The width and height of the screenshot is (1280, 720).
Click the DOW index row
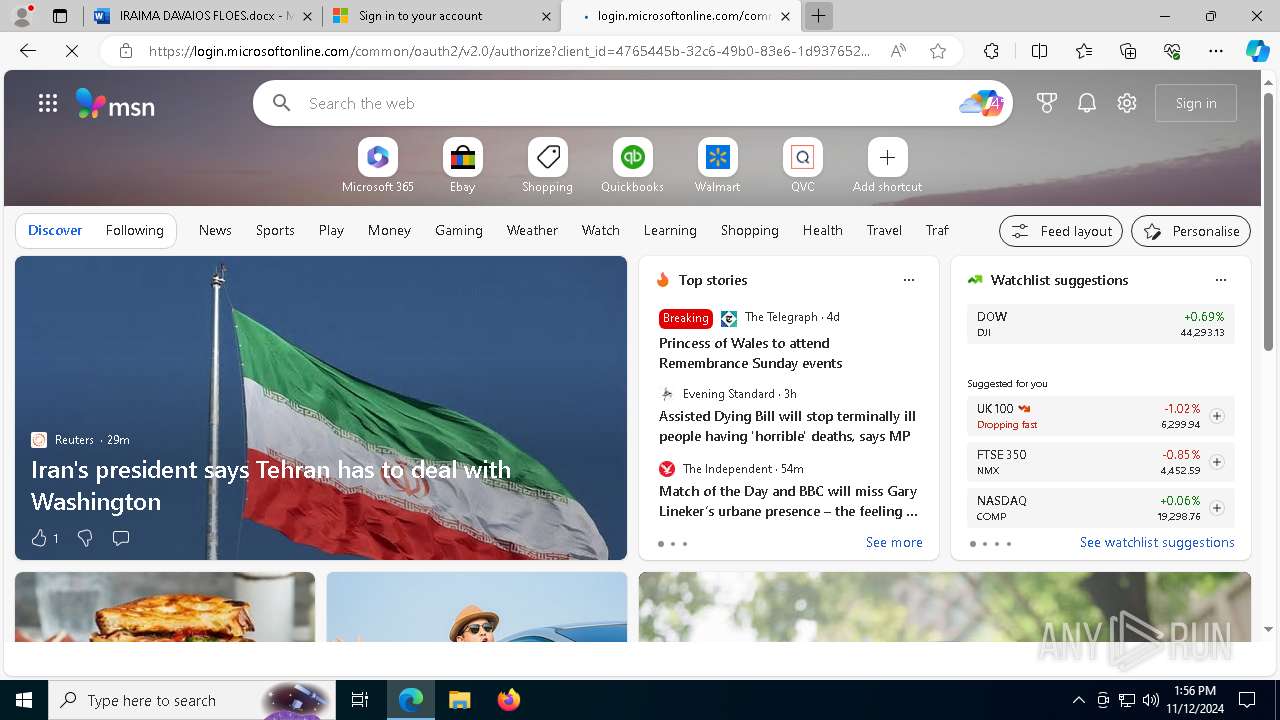point(1101,324)
